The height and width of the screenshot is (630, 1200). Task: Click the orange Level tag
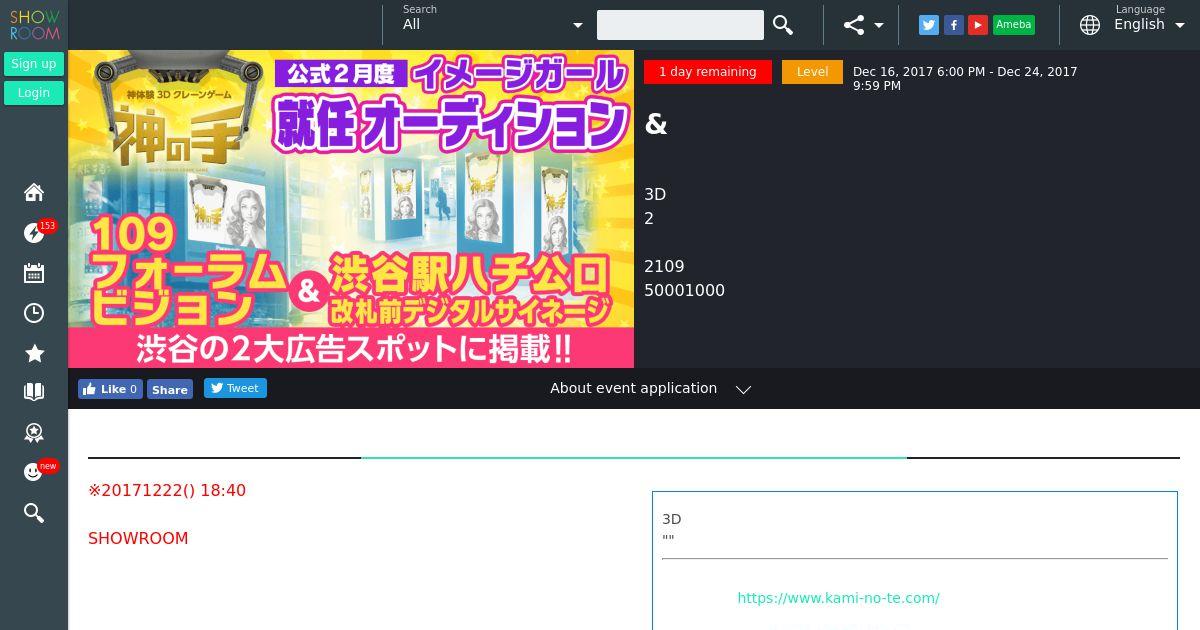click(812, 72)
